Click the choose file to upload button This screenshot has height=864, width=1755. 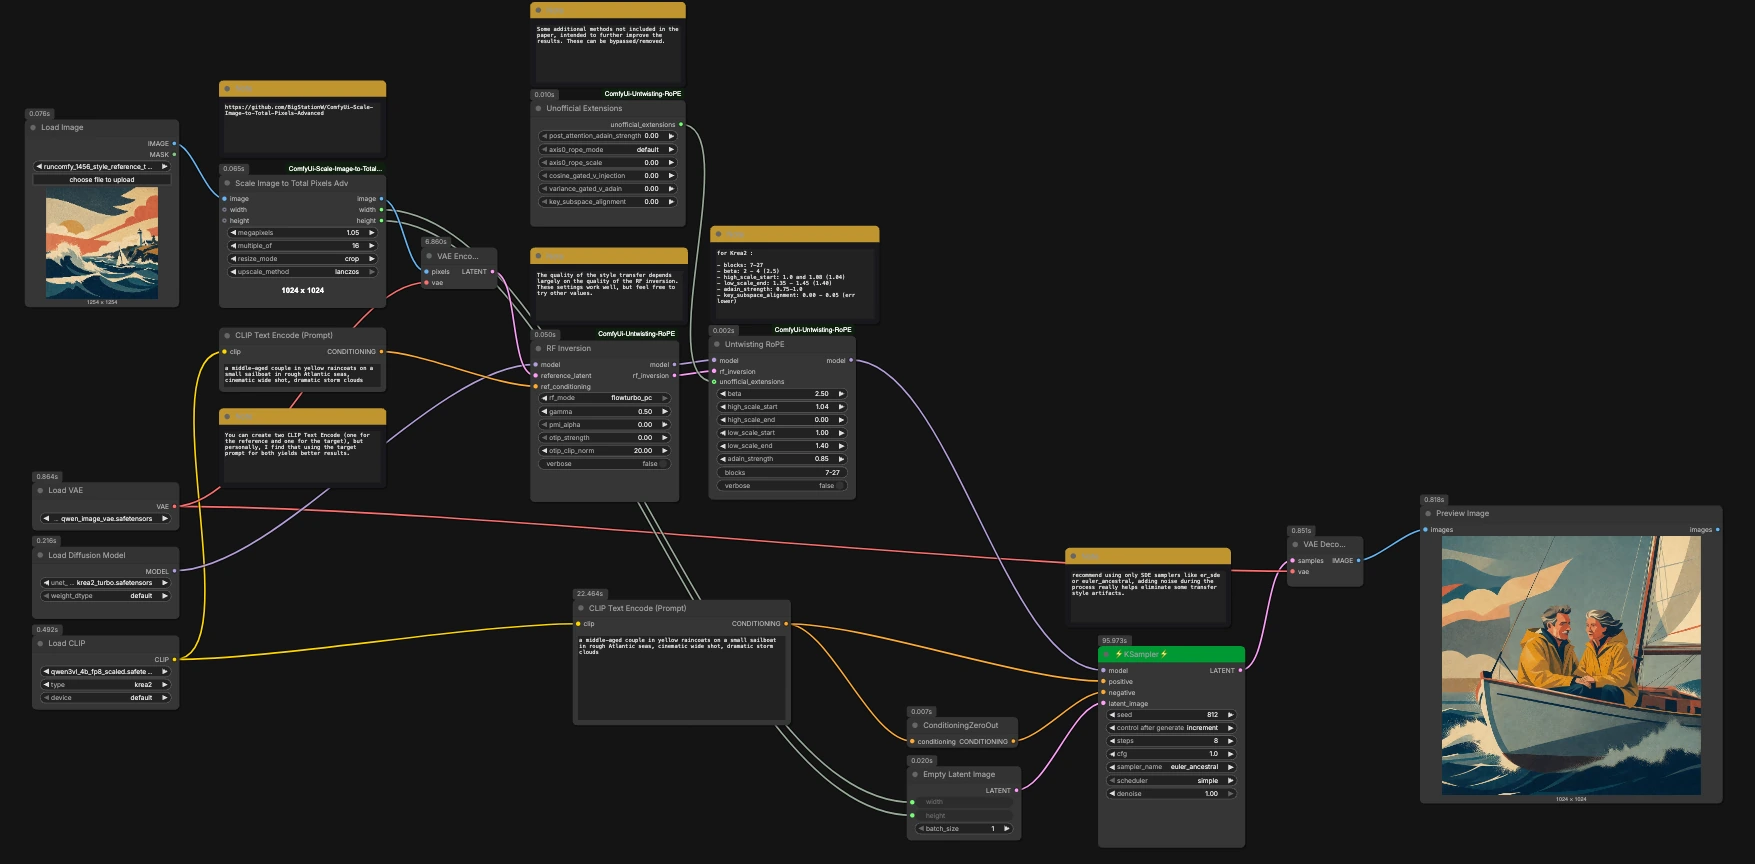[x=102, y=180]
